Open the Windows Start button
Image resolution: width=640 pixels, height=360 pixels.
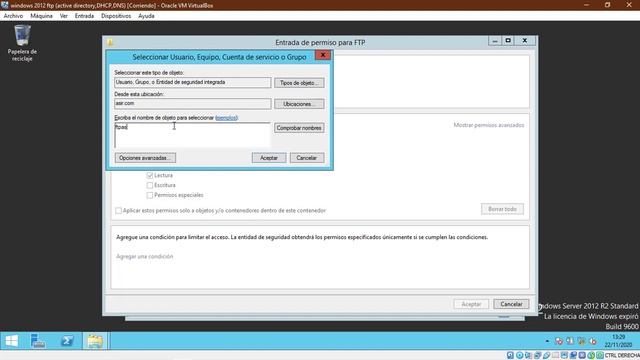point(12,341)
